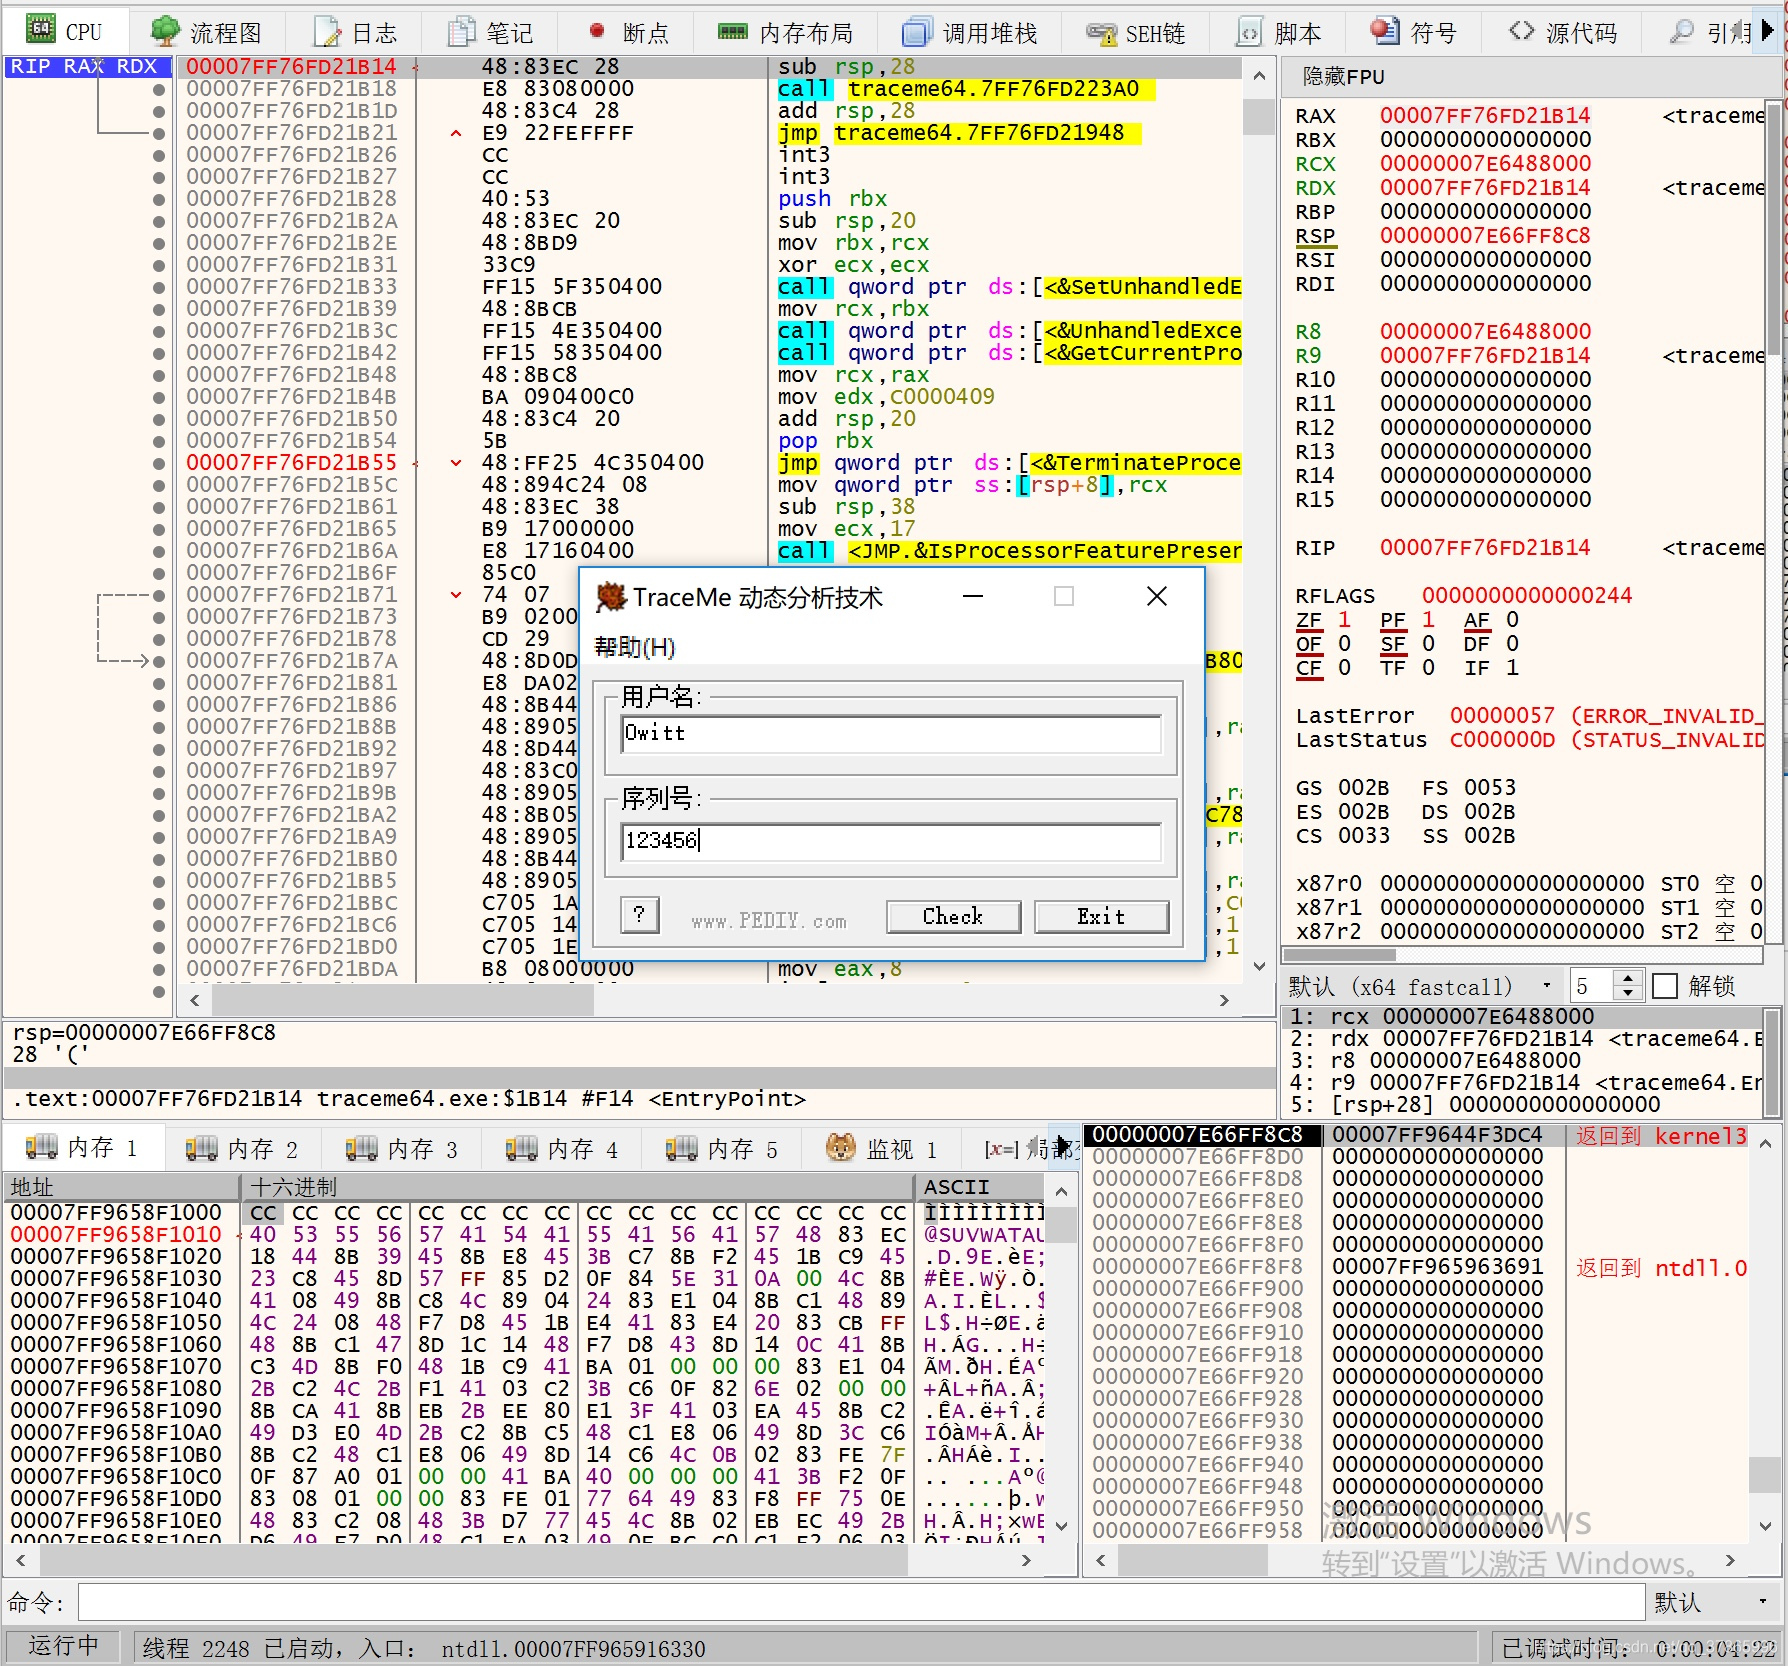Open the 日志 log panel
This screenshot has width=1788, height=1666.
[x=356, y=31]
